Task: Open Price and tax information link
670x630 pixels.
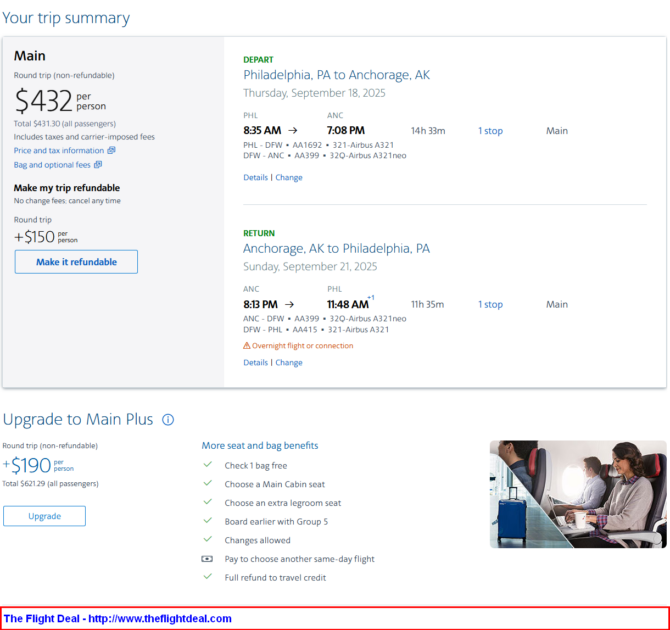Action: (59, 150)
